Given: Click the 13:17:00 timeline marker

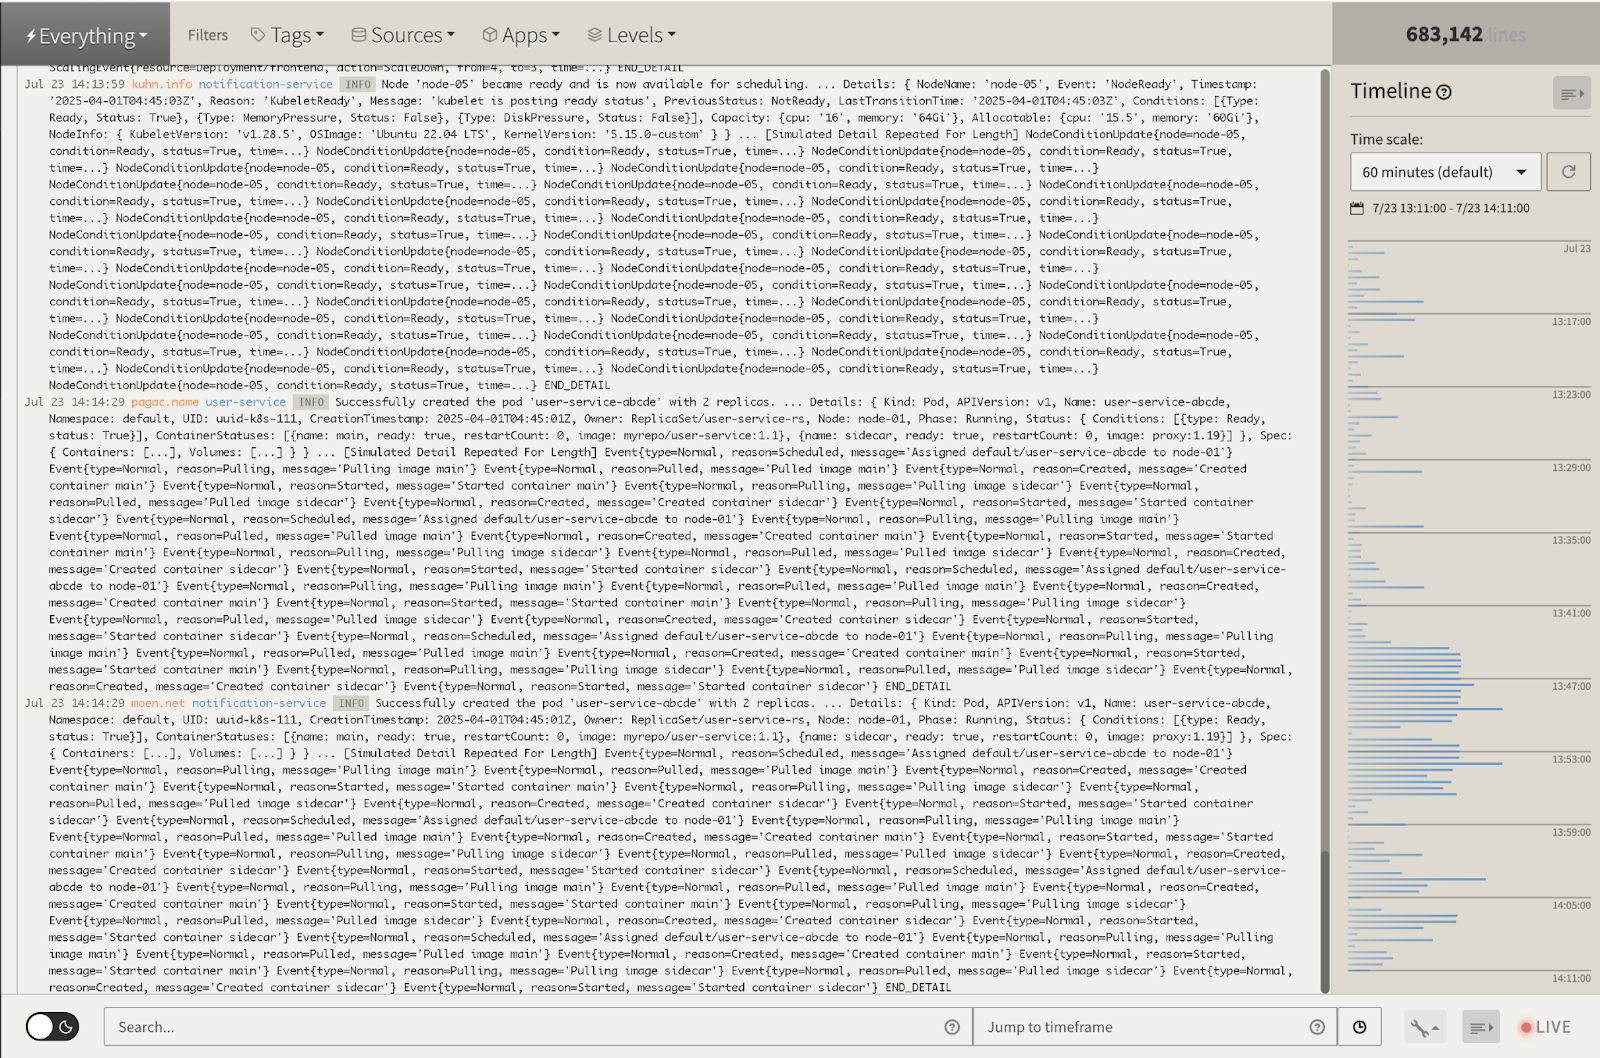Looking at the screenshot, I should (1571, 322).
